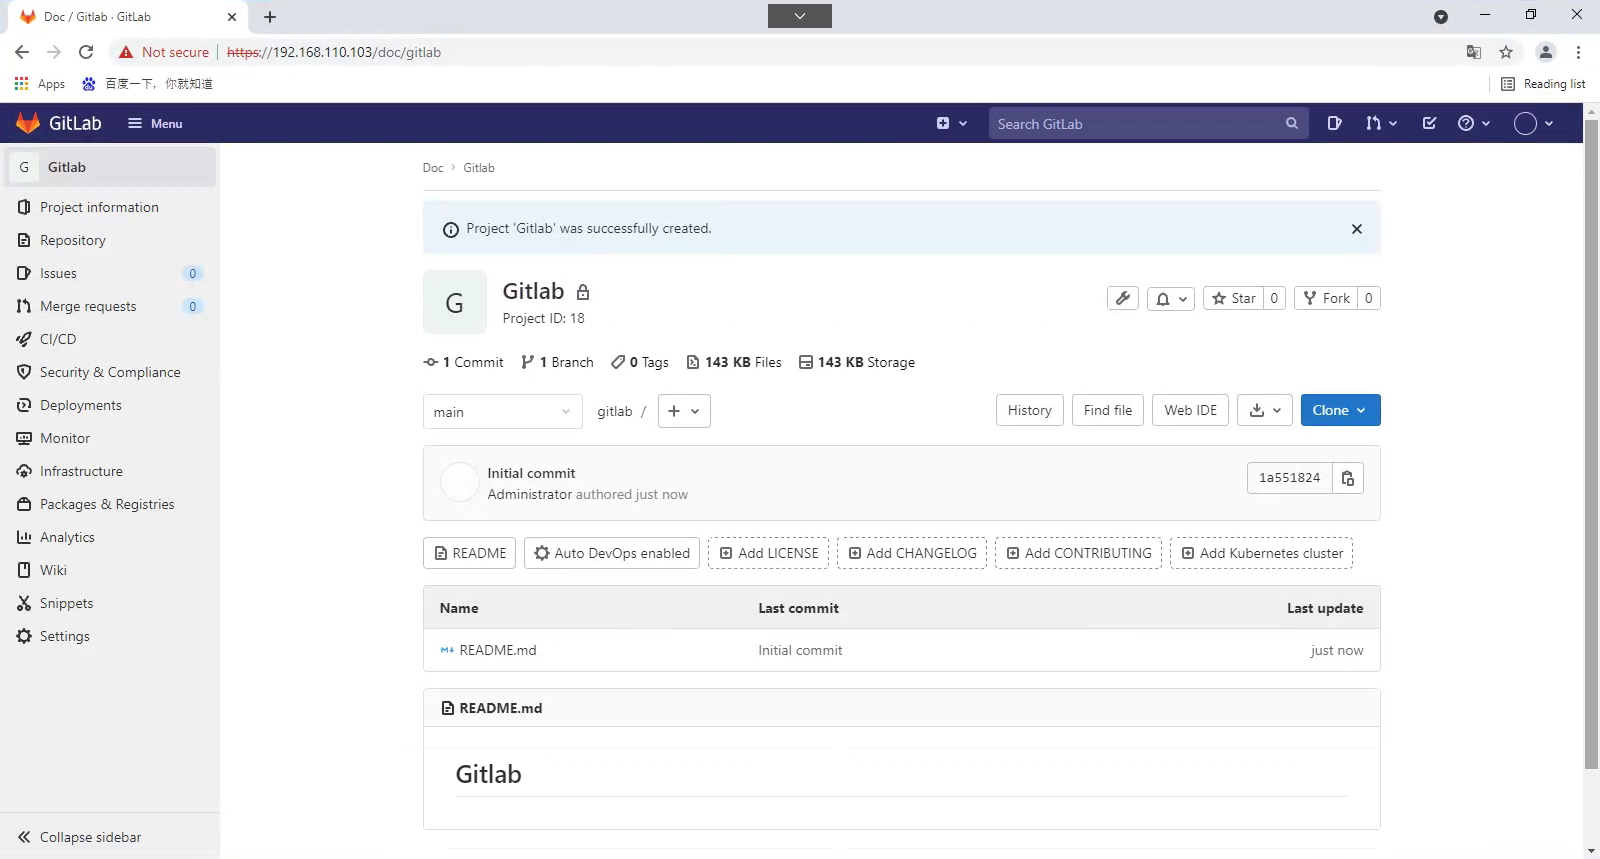The width and height of the screenshot is (1600, 859).
Task: Dismiss the project created alert
Action: tap(1357, 229)
